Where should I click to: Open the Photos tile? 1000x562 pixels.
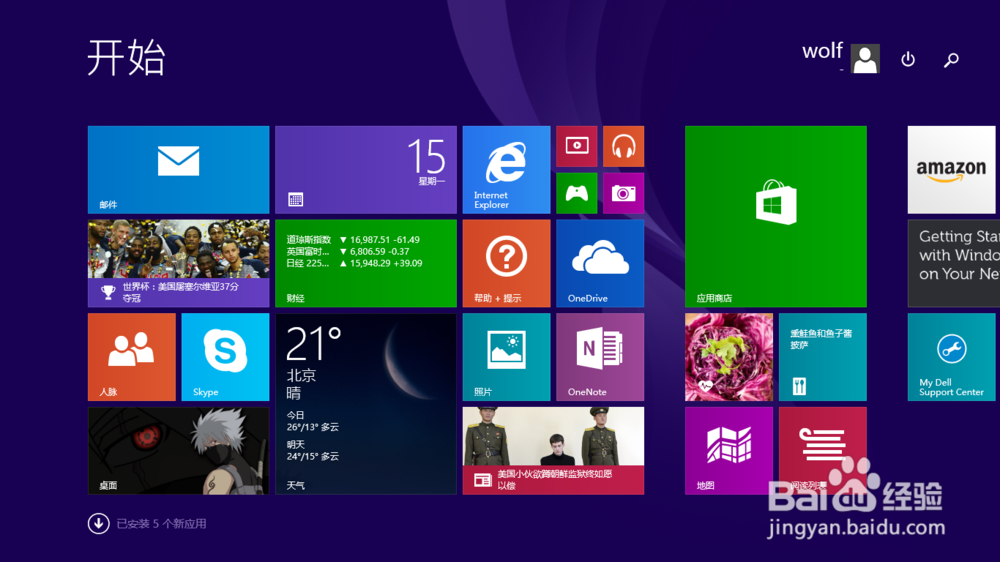click(x=506, y=357)
